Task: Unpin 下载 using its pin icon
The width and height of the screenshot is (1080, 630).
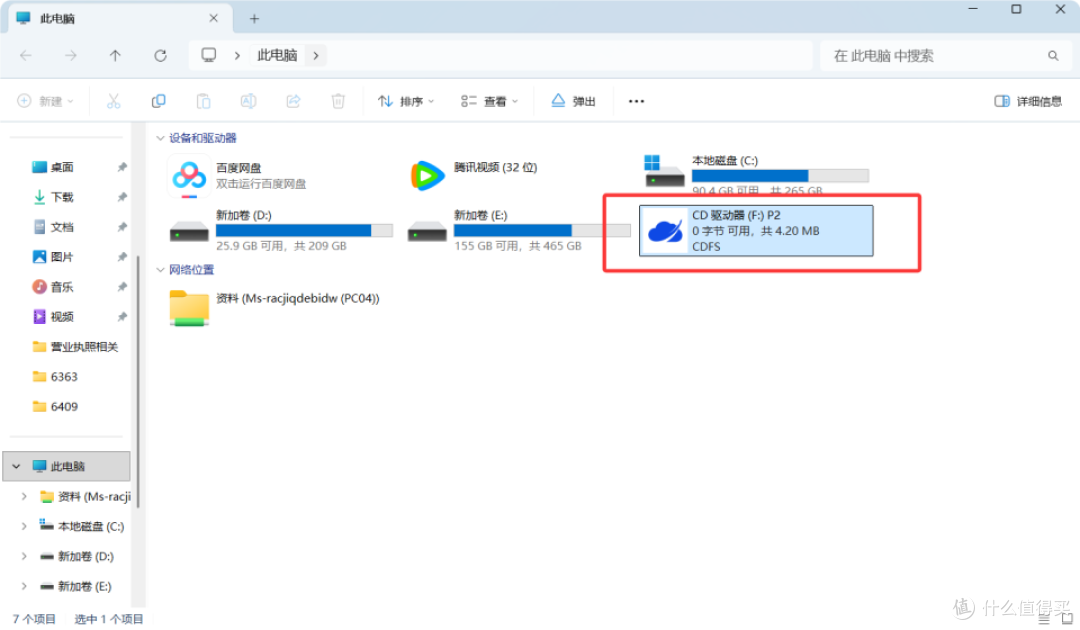Action: pyautogui.click(x=122, y=197)
